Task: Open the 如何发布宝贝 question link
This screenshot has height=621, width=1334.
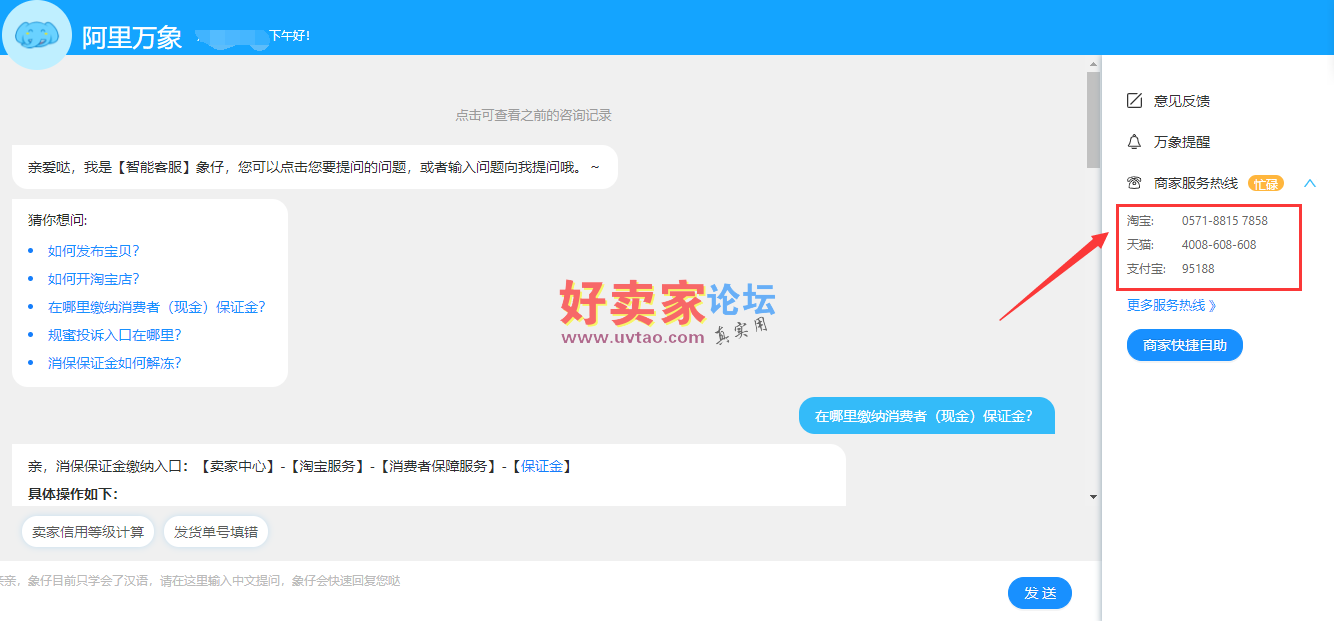Action: coord(93,251)
